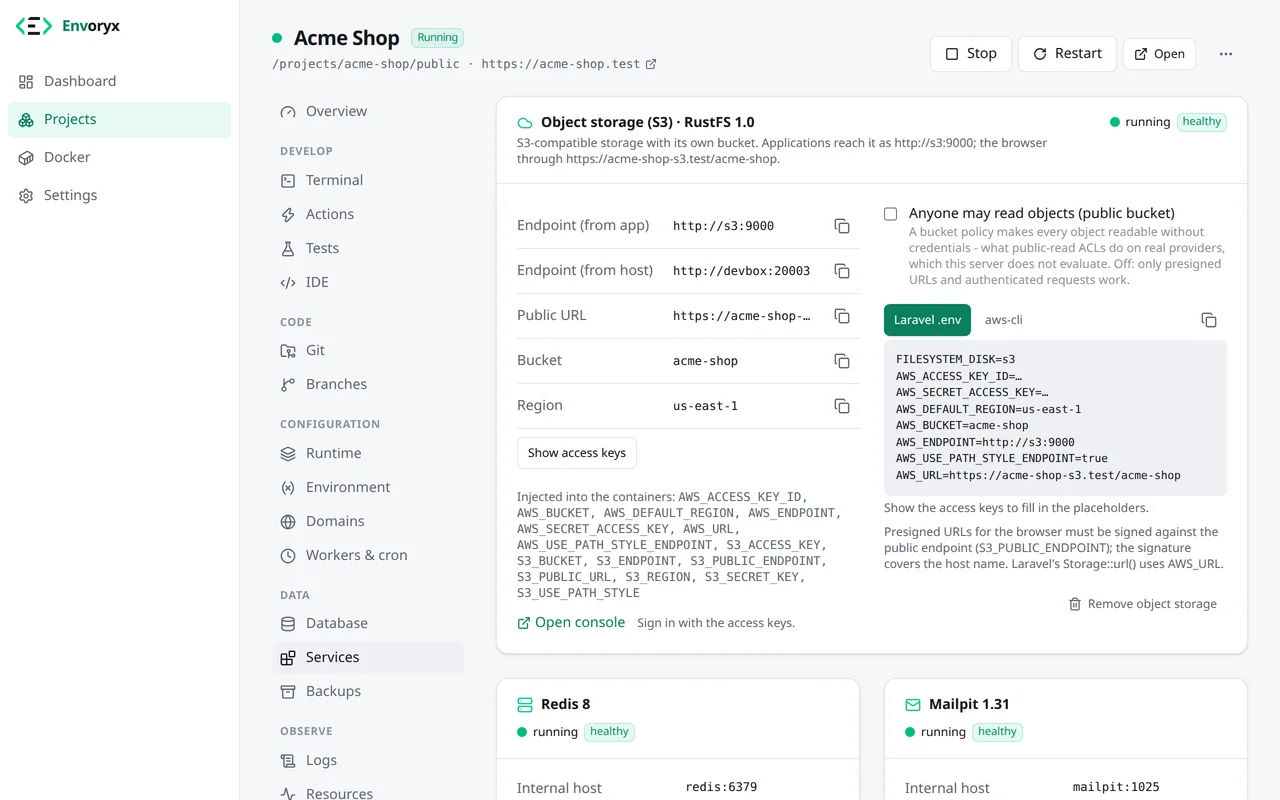Open the Branches page
The image size is (1280, 800).
(x=368, y=384)
